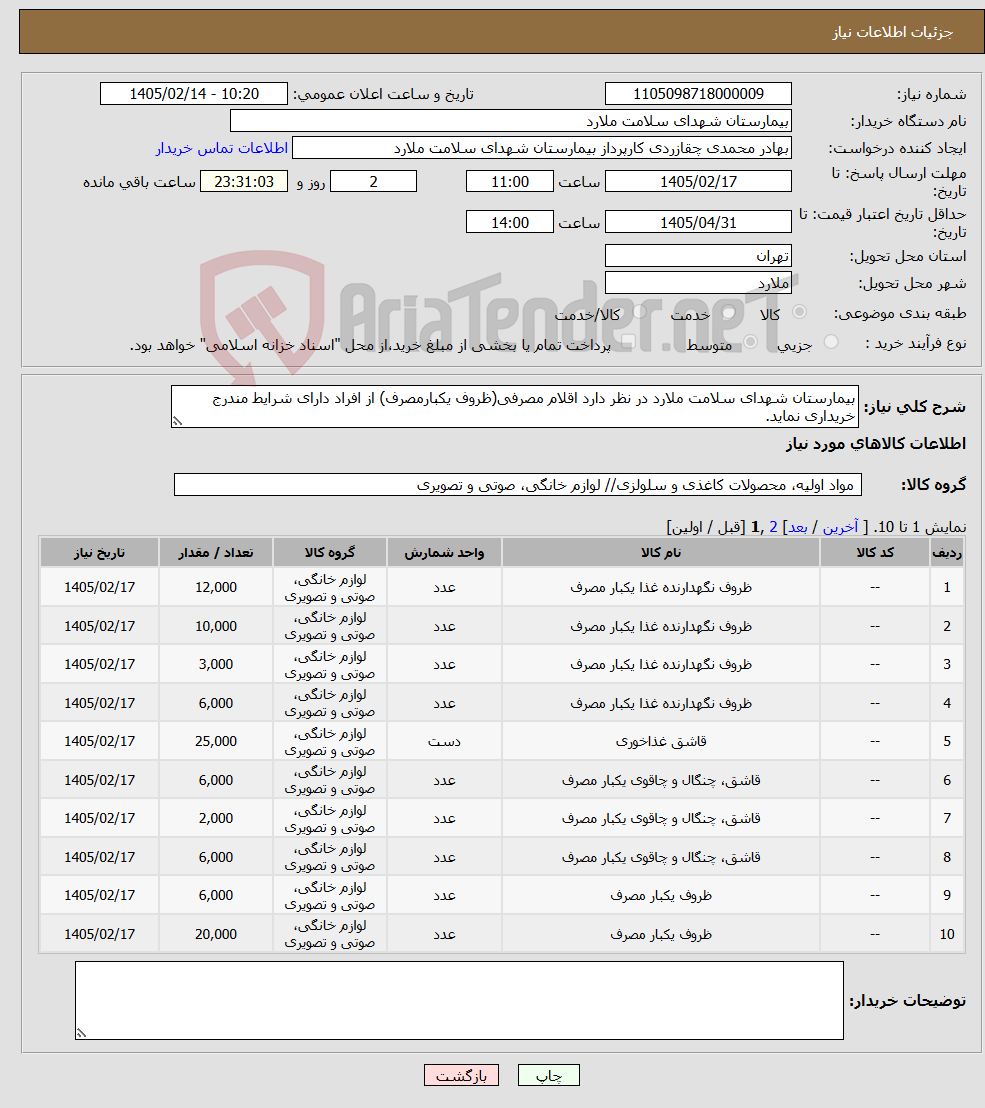This screenshot has width=985, height=1108.
Task: Click the item name in row 4
Action: click(661, 703)
